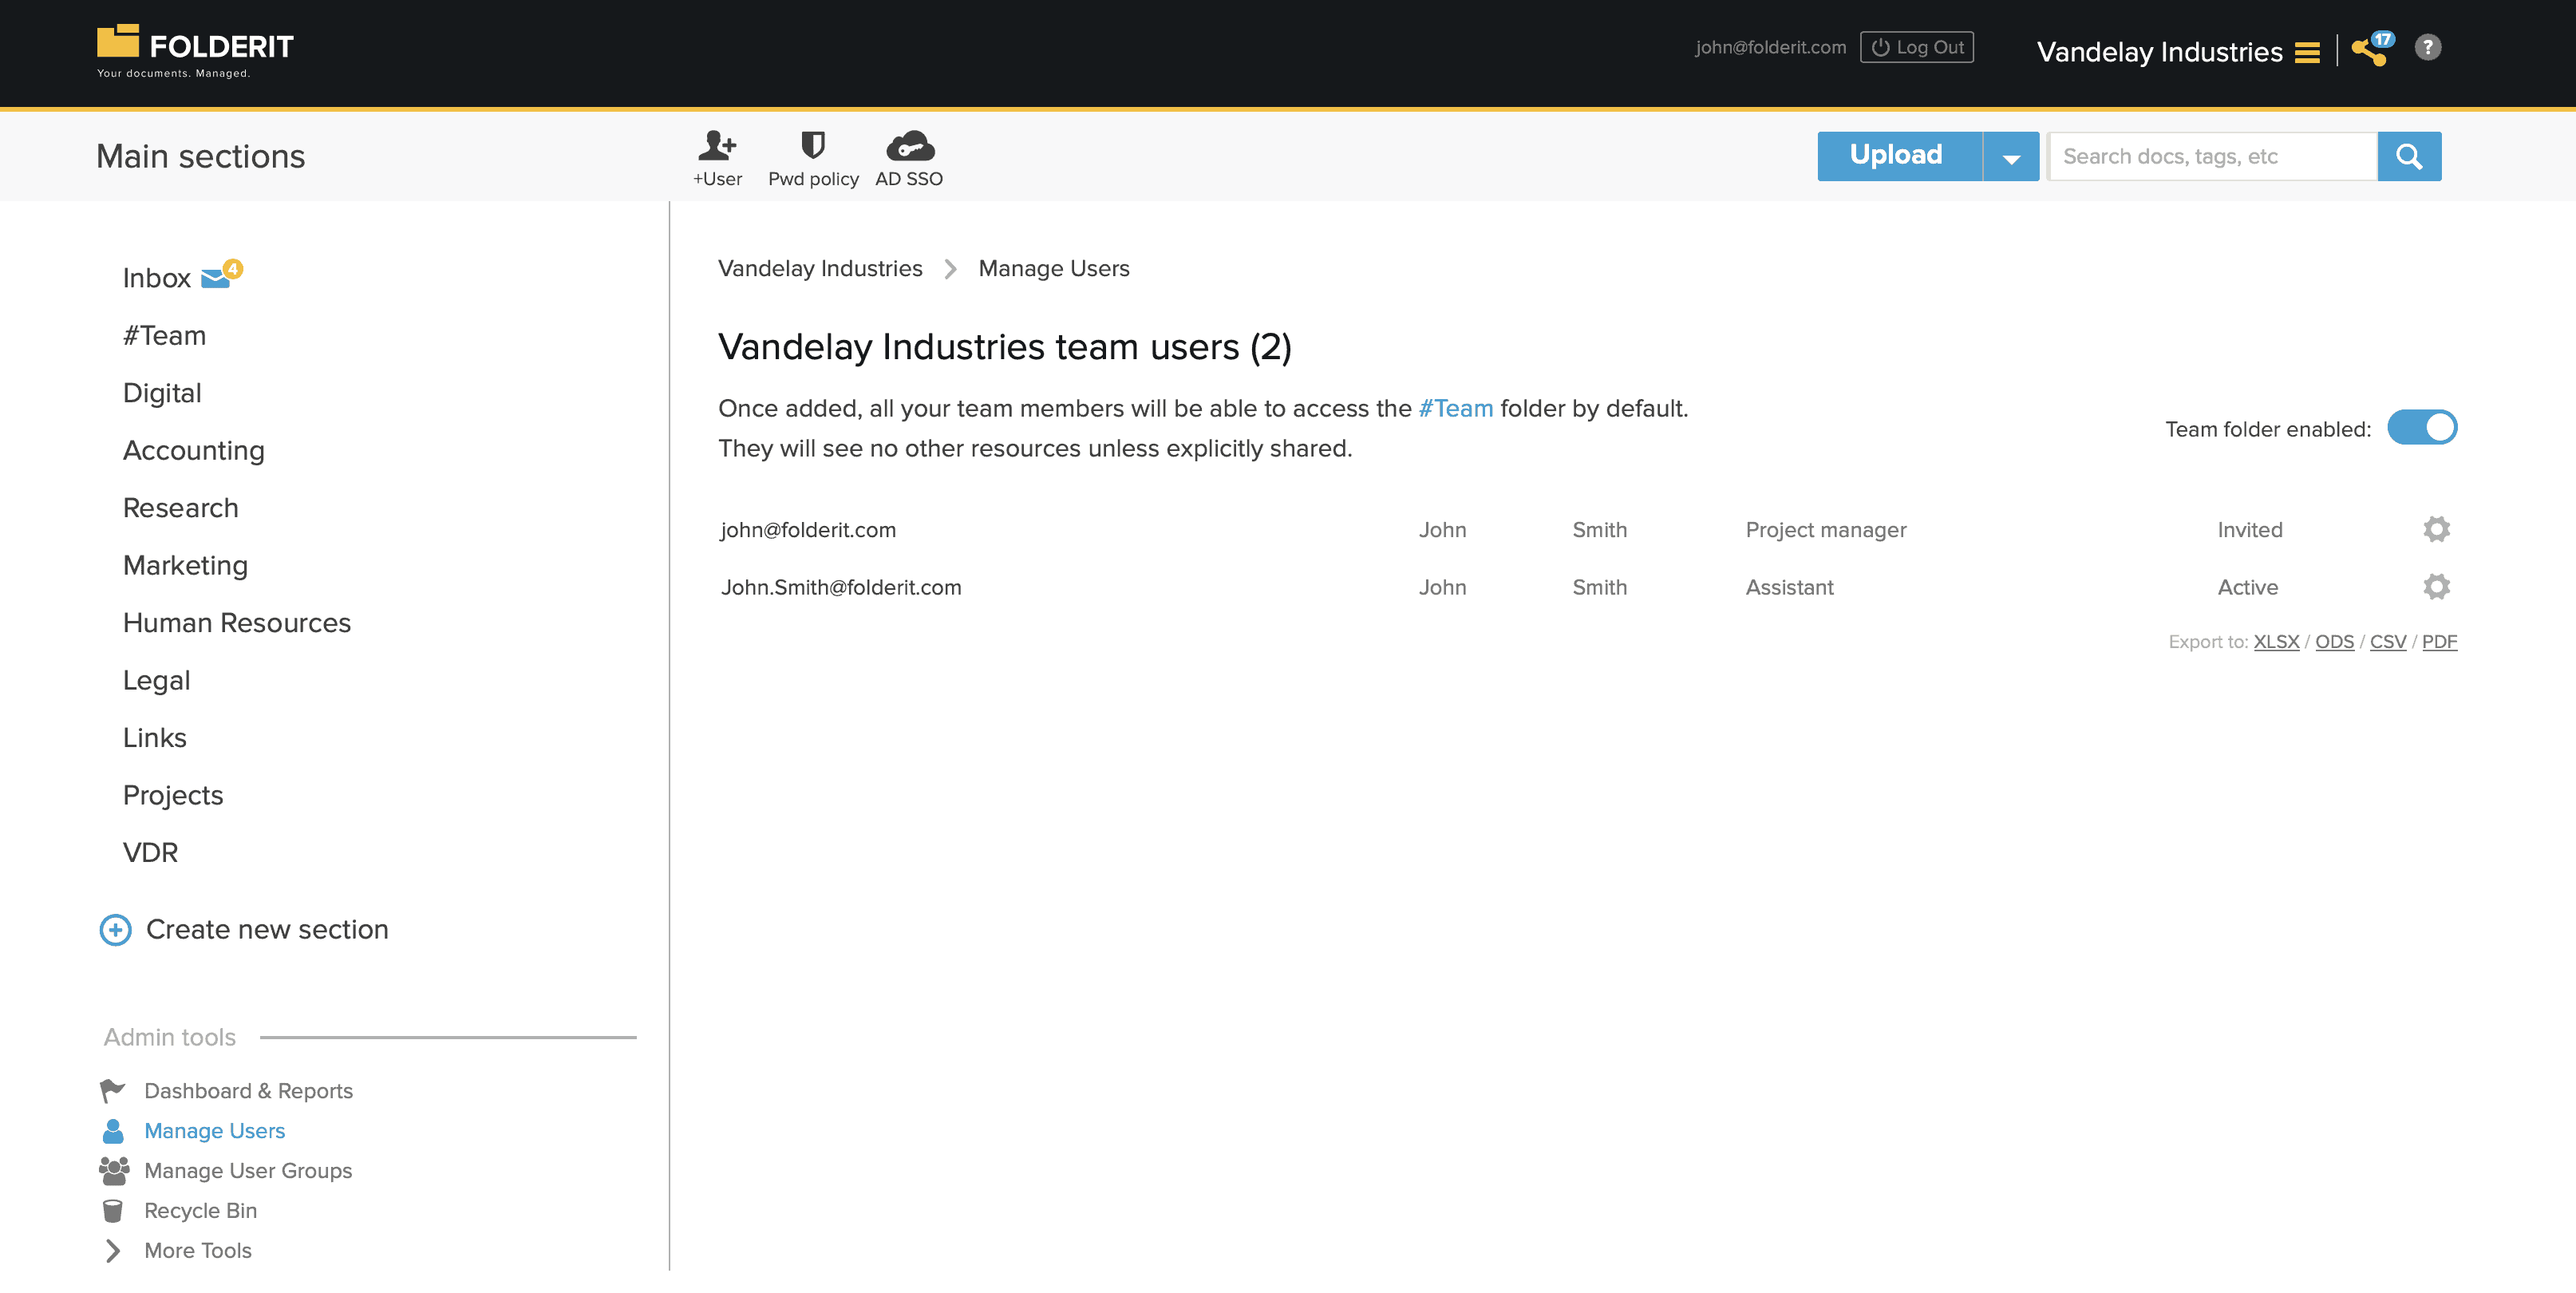This screenshot has width=2576, height=1293.
Task: Select the John.Smith@folderit.com user email cell
Action: [841, 587]
